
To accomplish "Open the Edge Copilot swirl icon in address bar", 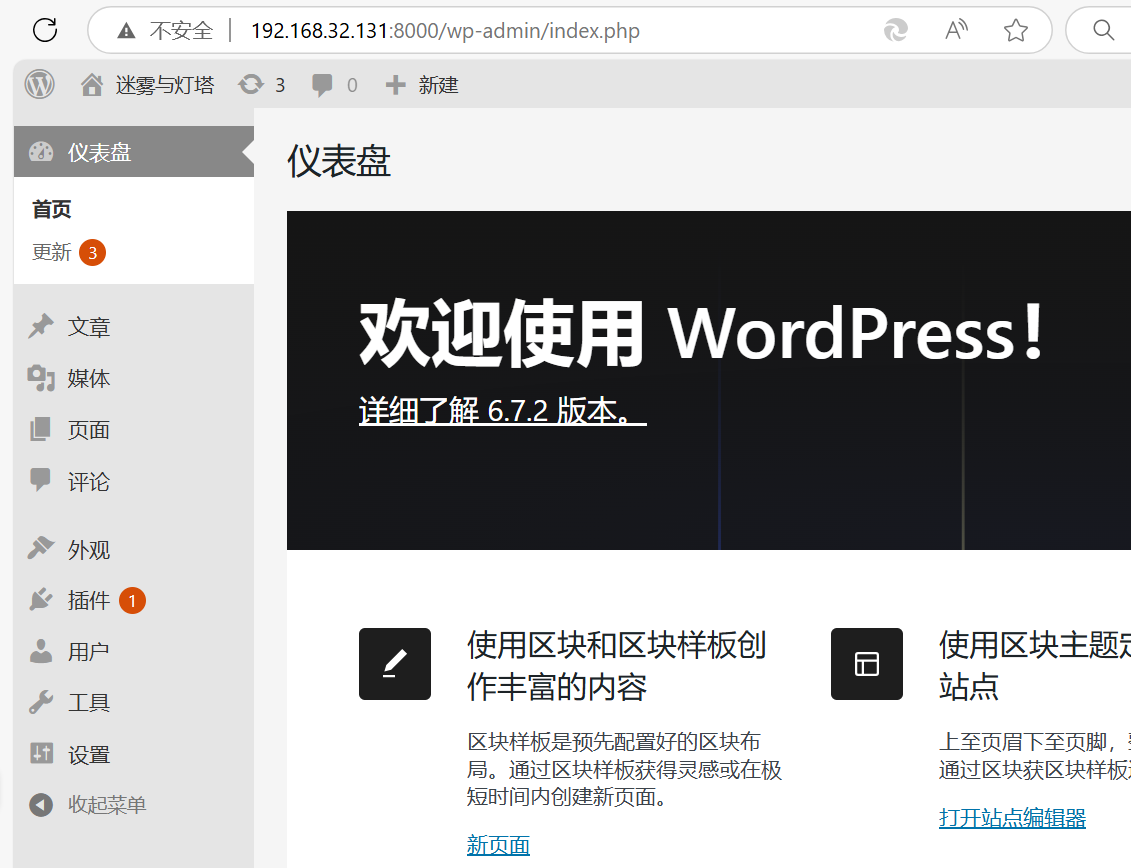I will 895,30.
